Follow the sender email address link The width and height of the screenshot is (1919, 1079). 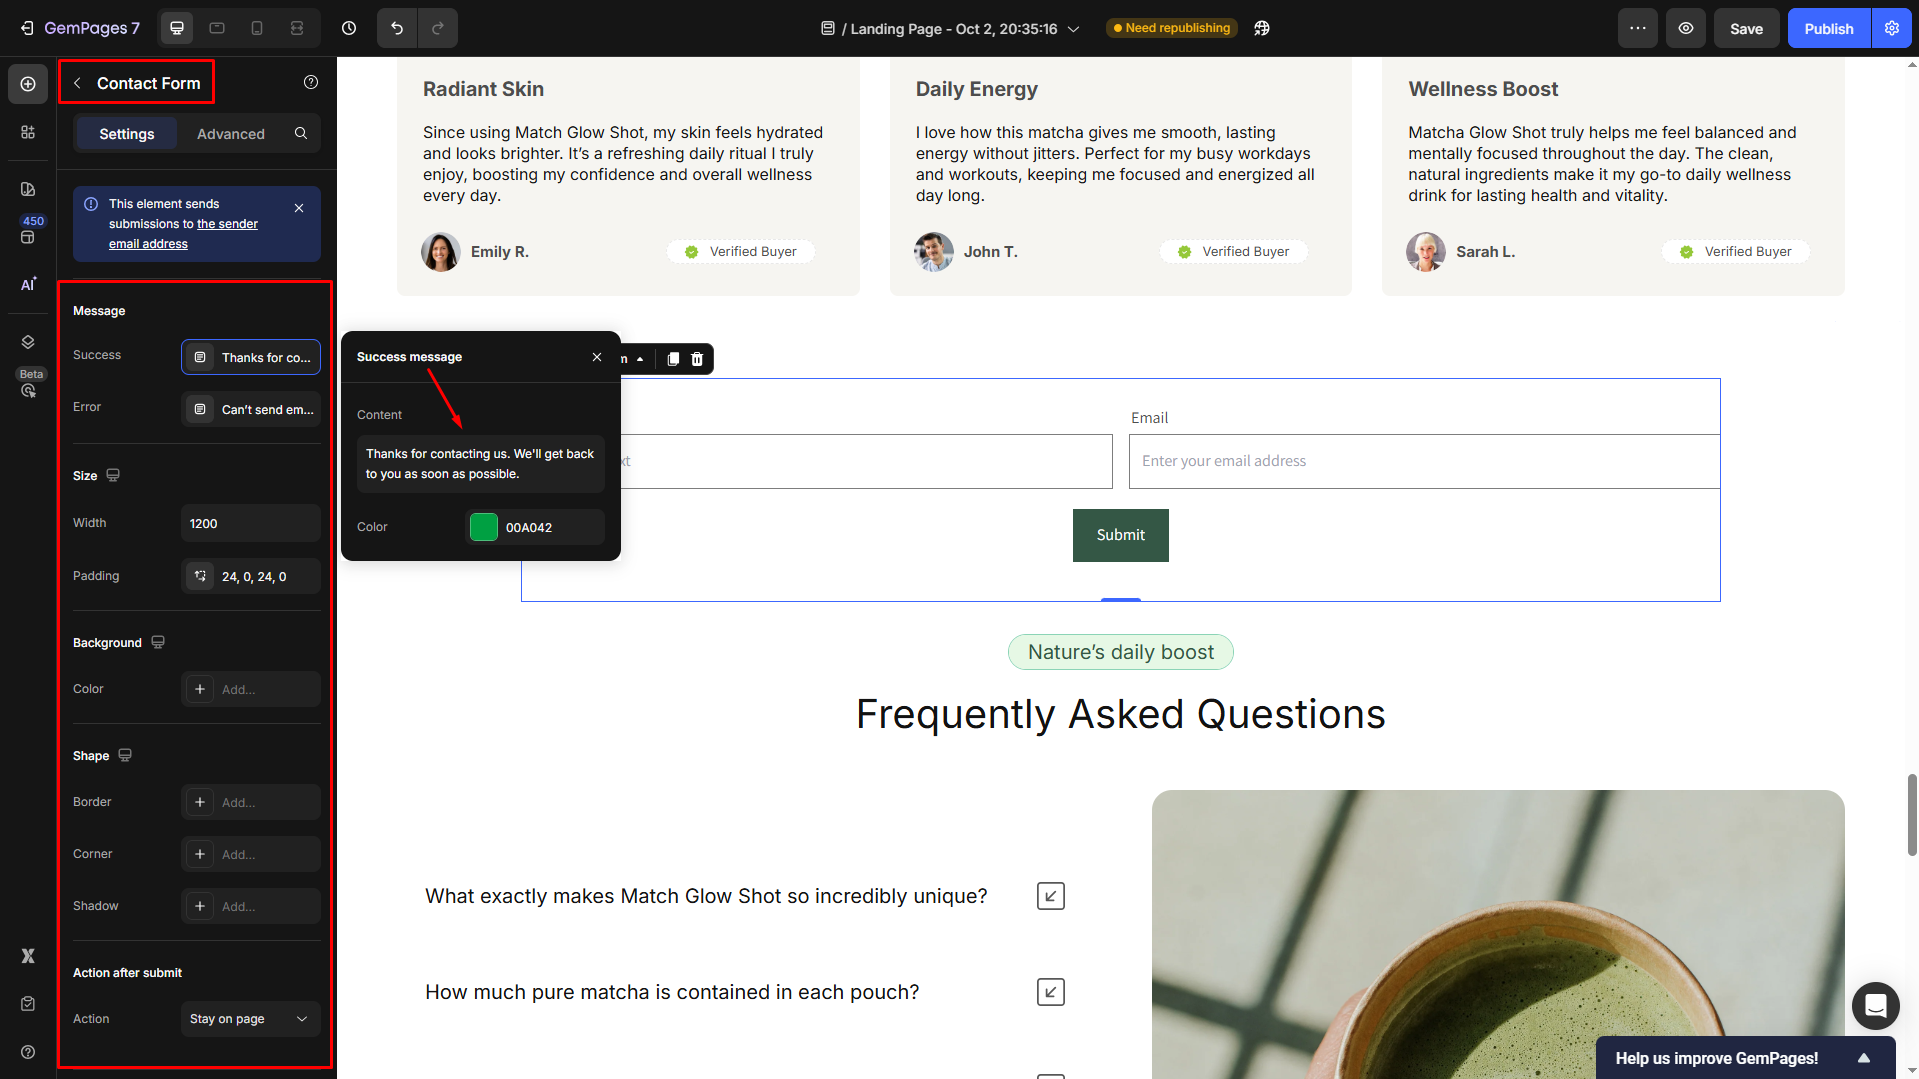coord(184,234)
